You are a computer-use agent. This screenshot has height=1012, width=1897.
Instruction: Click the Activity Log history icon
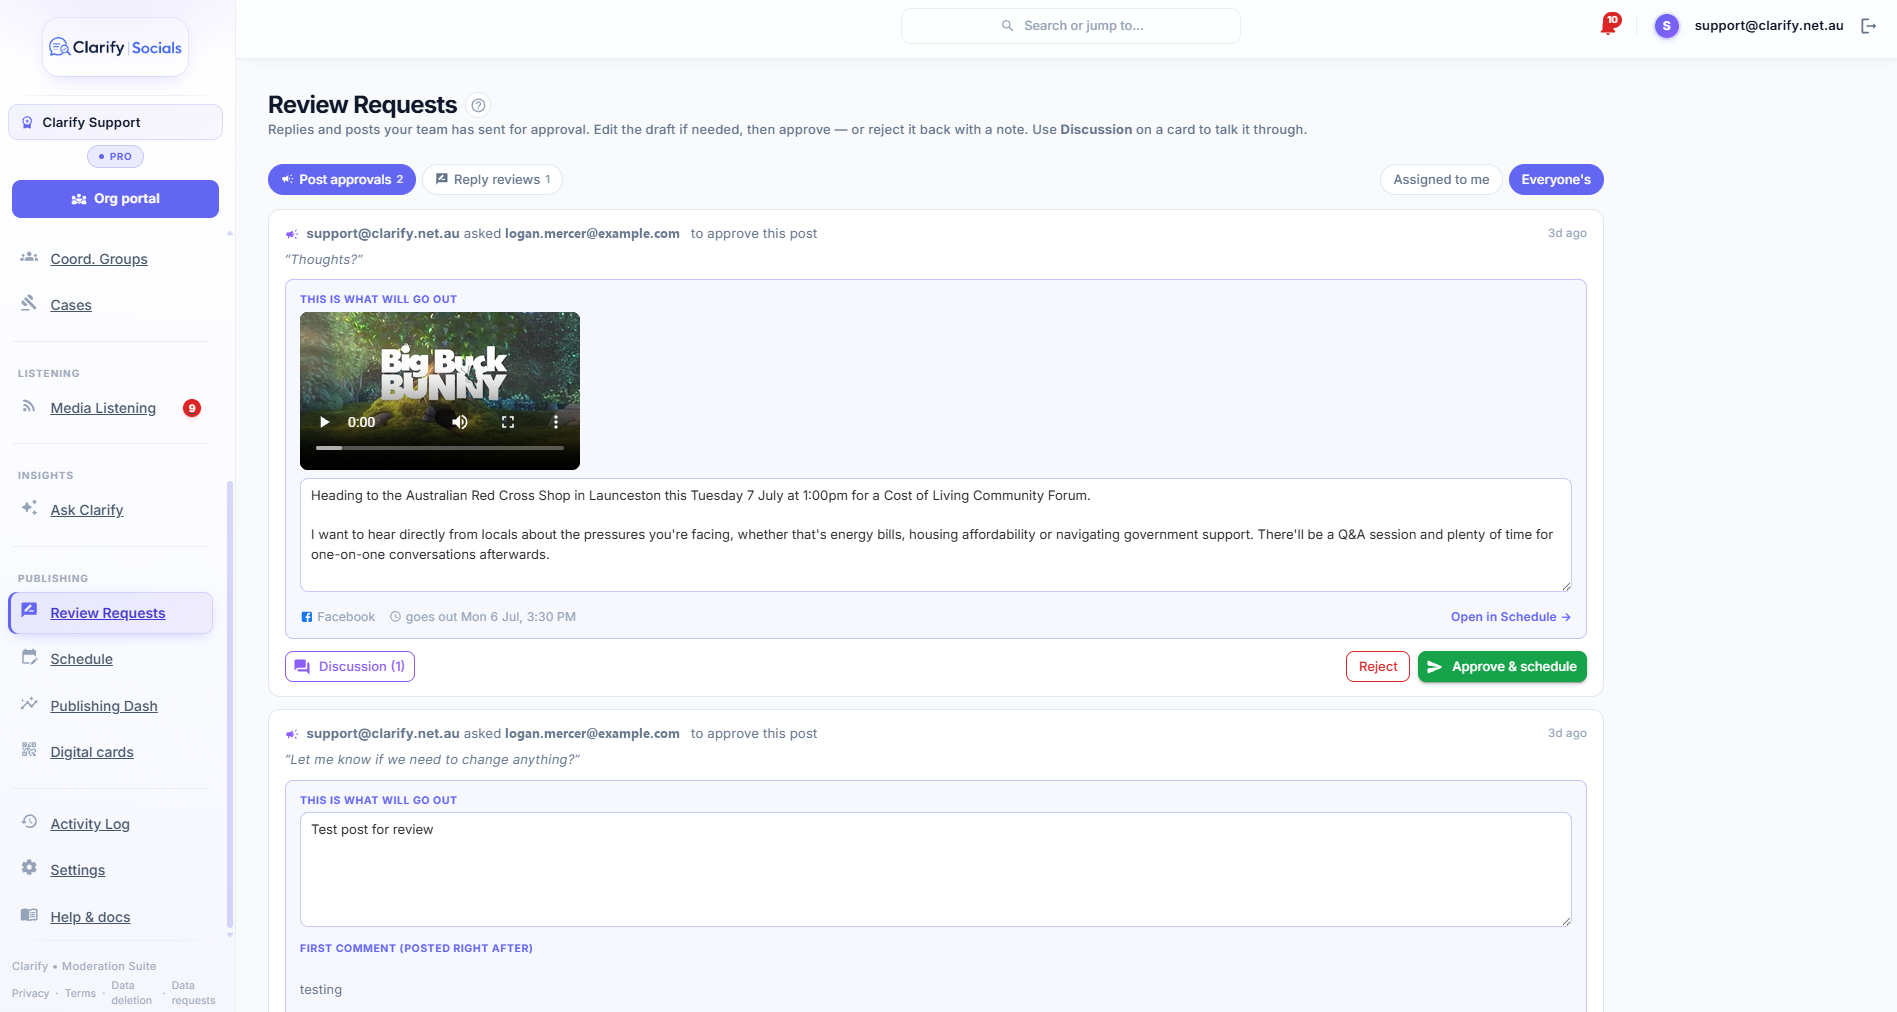point(29,822)
